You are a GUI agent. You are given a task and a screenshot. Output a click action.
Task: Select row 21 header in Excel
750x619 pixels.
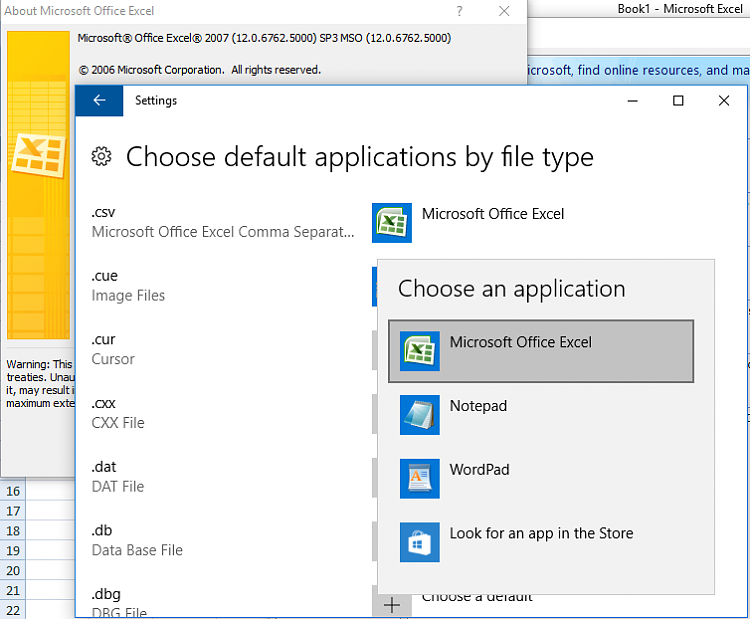13,590
